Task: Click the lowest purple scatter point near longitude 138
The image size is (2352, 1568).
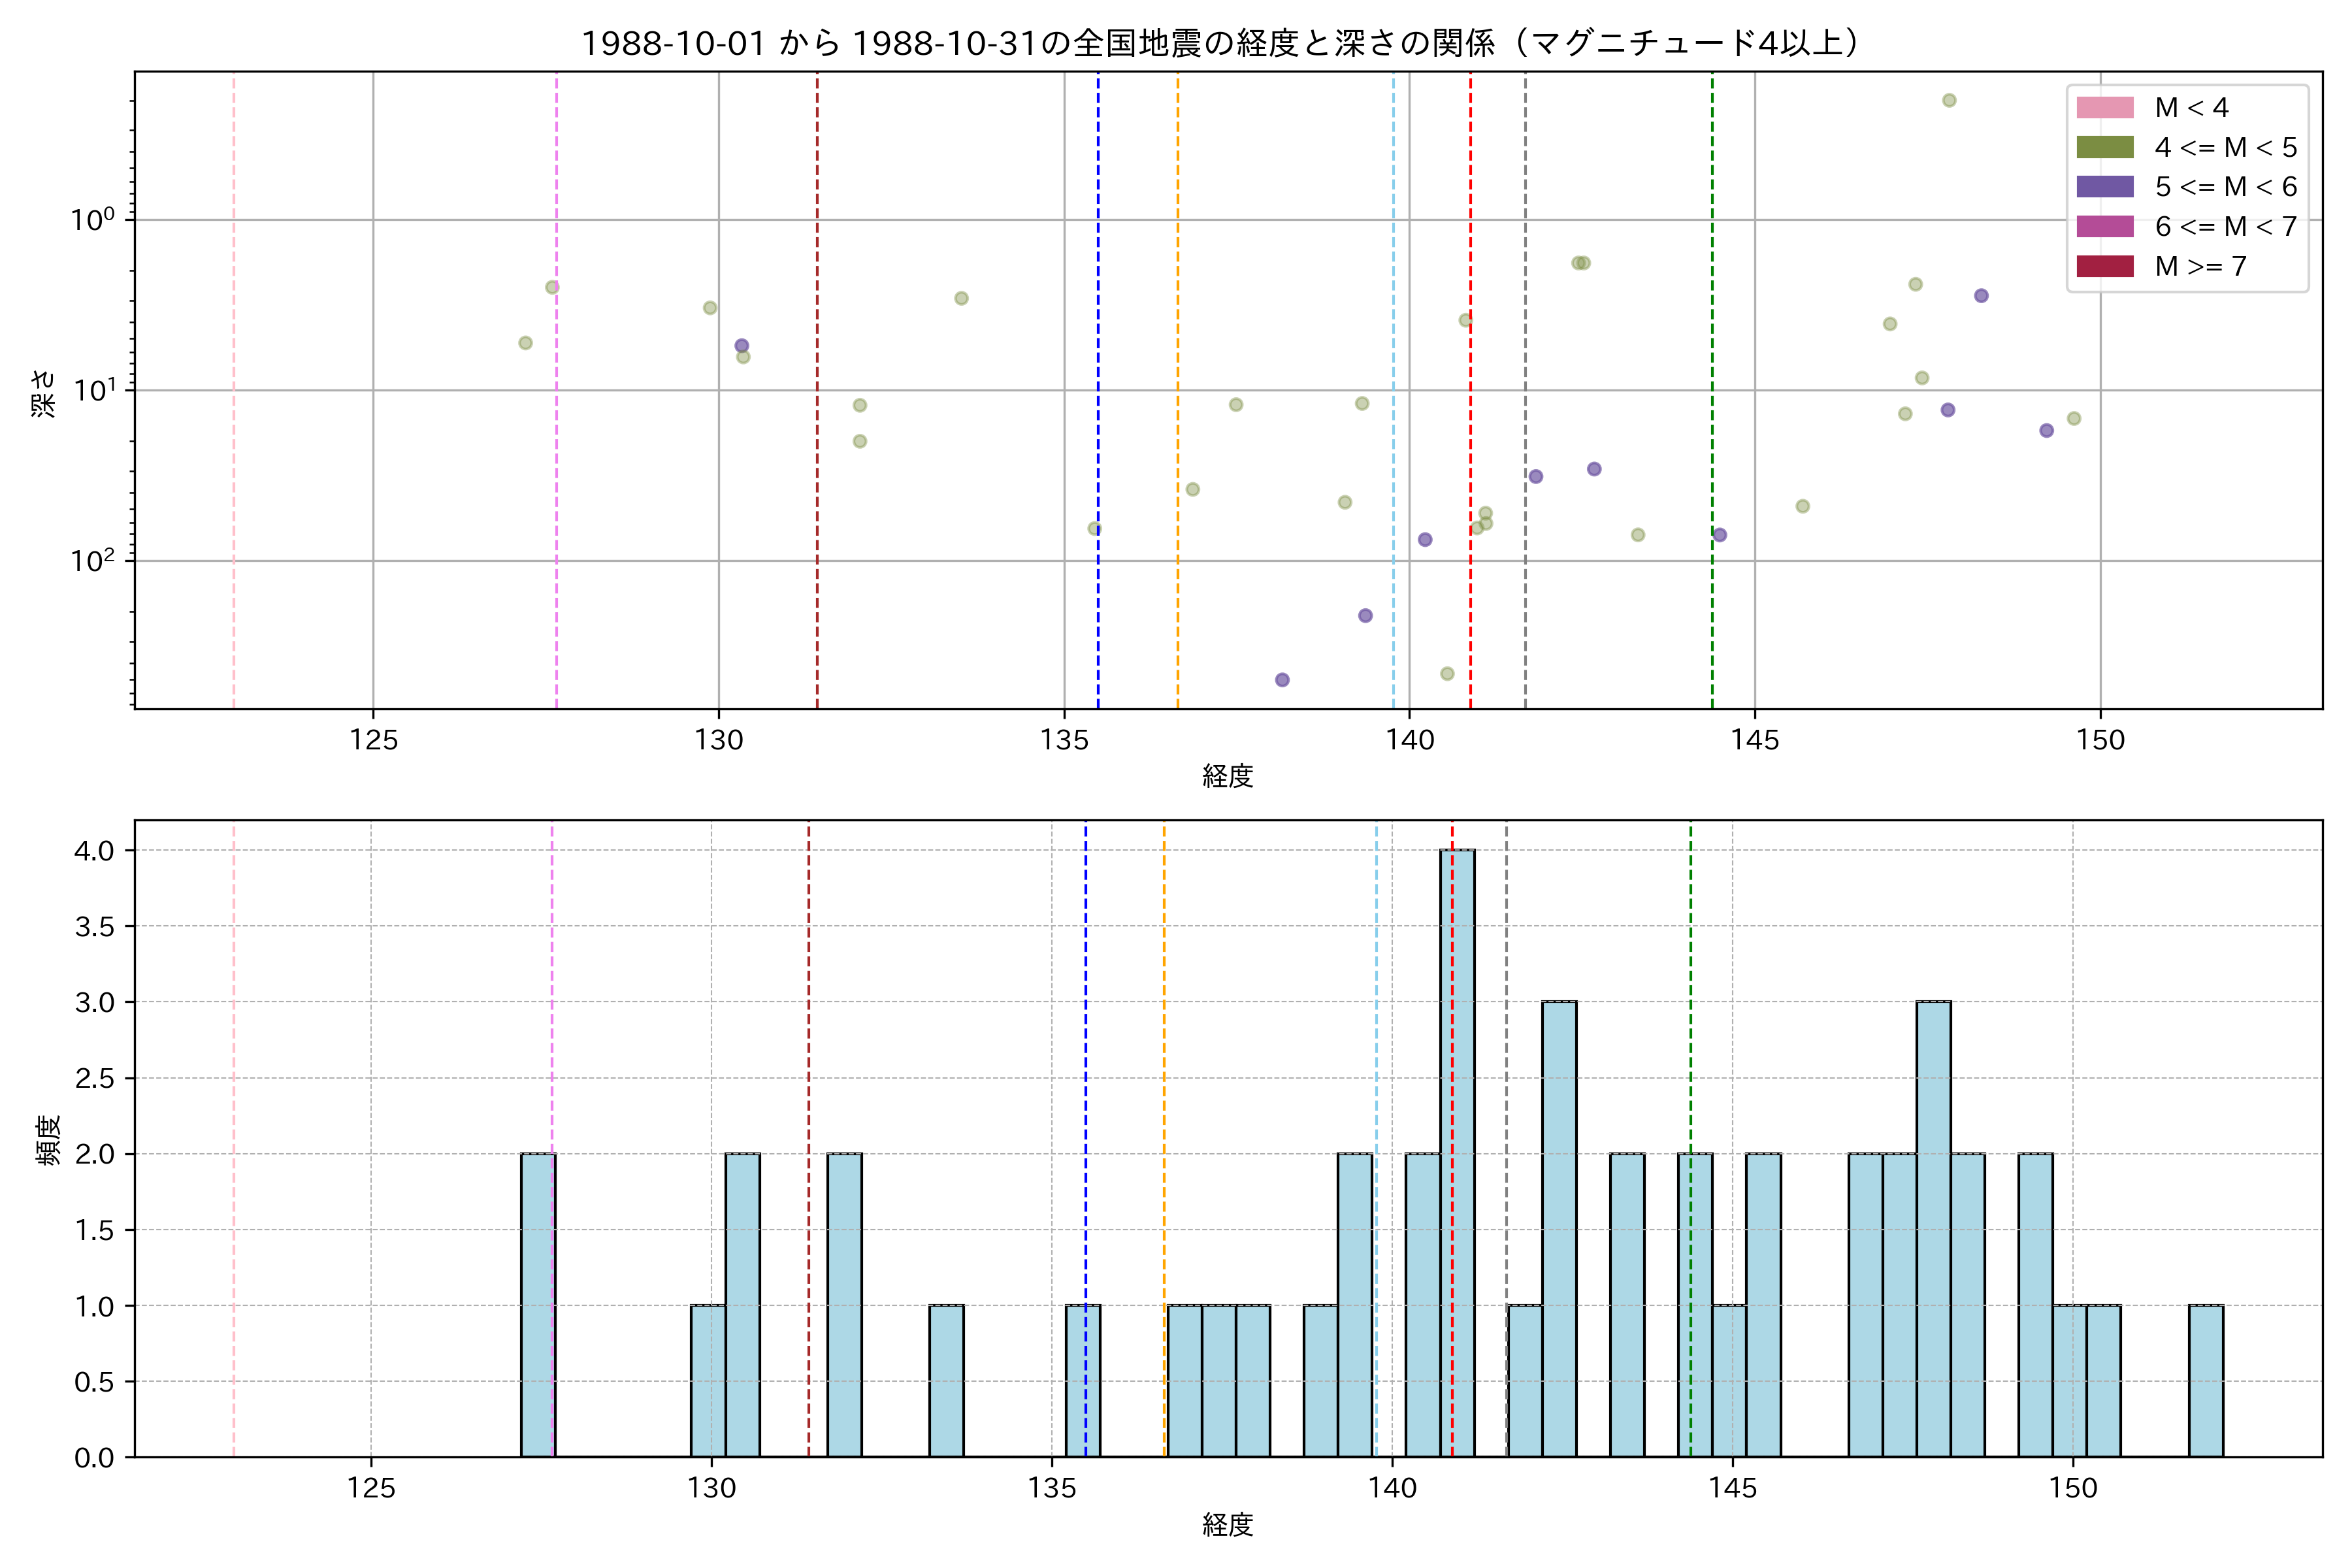Action: click(x=1282, y=680)
